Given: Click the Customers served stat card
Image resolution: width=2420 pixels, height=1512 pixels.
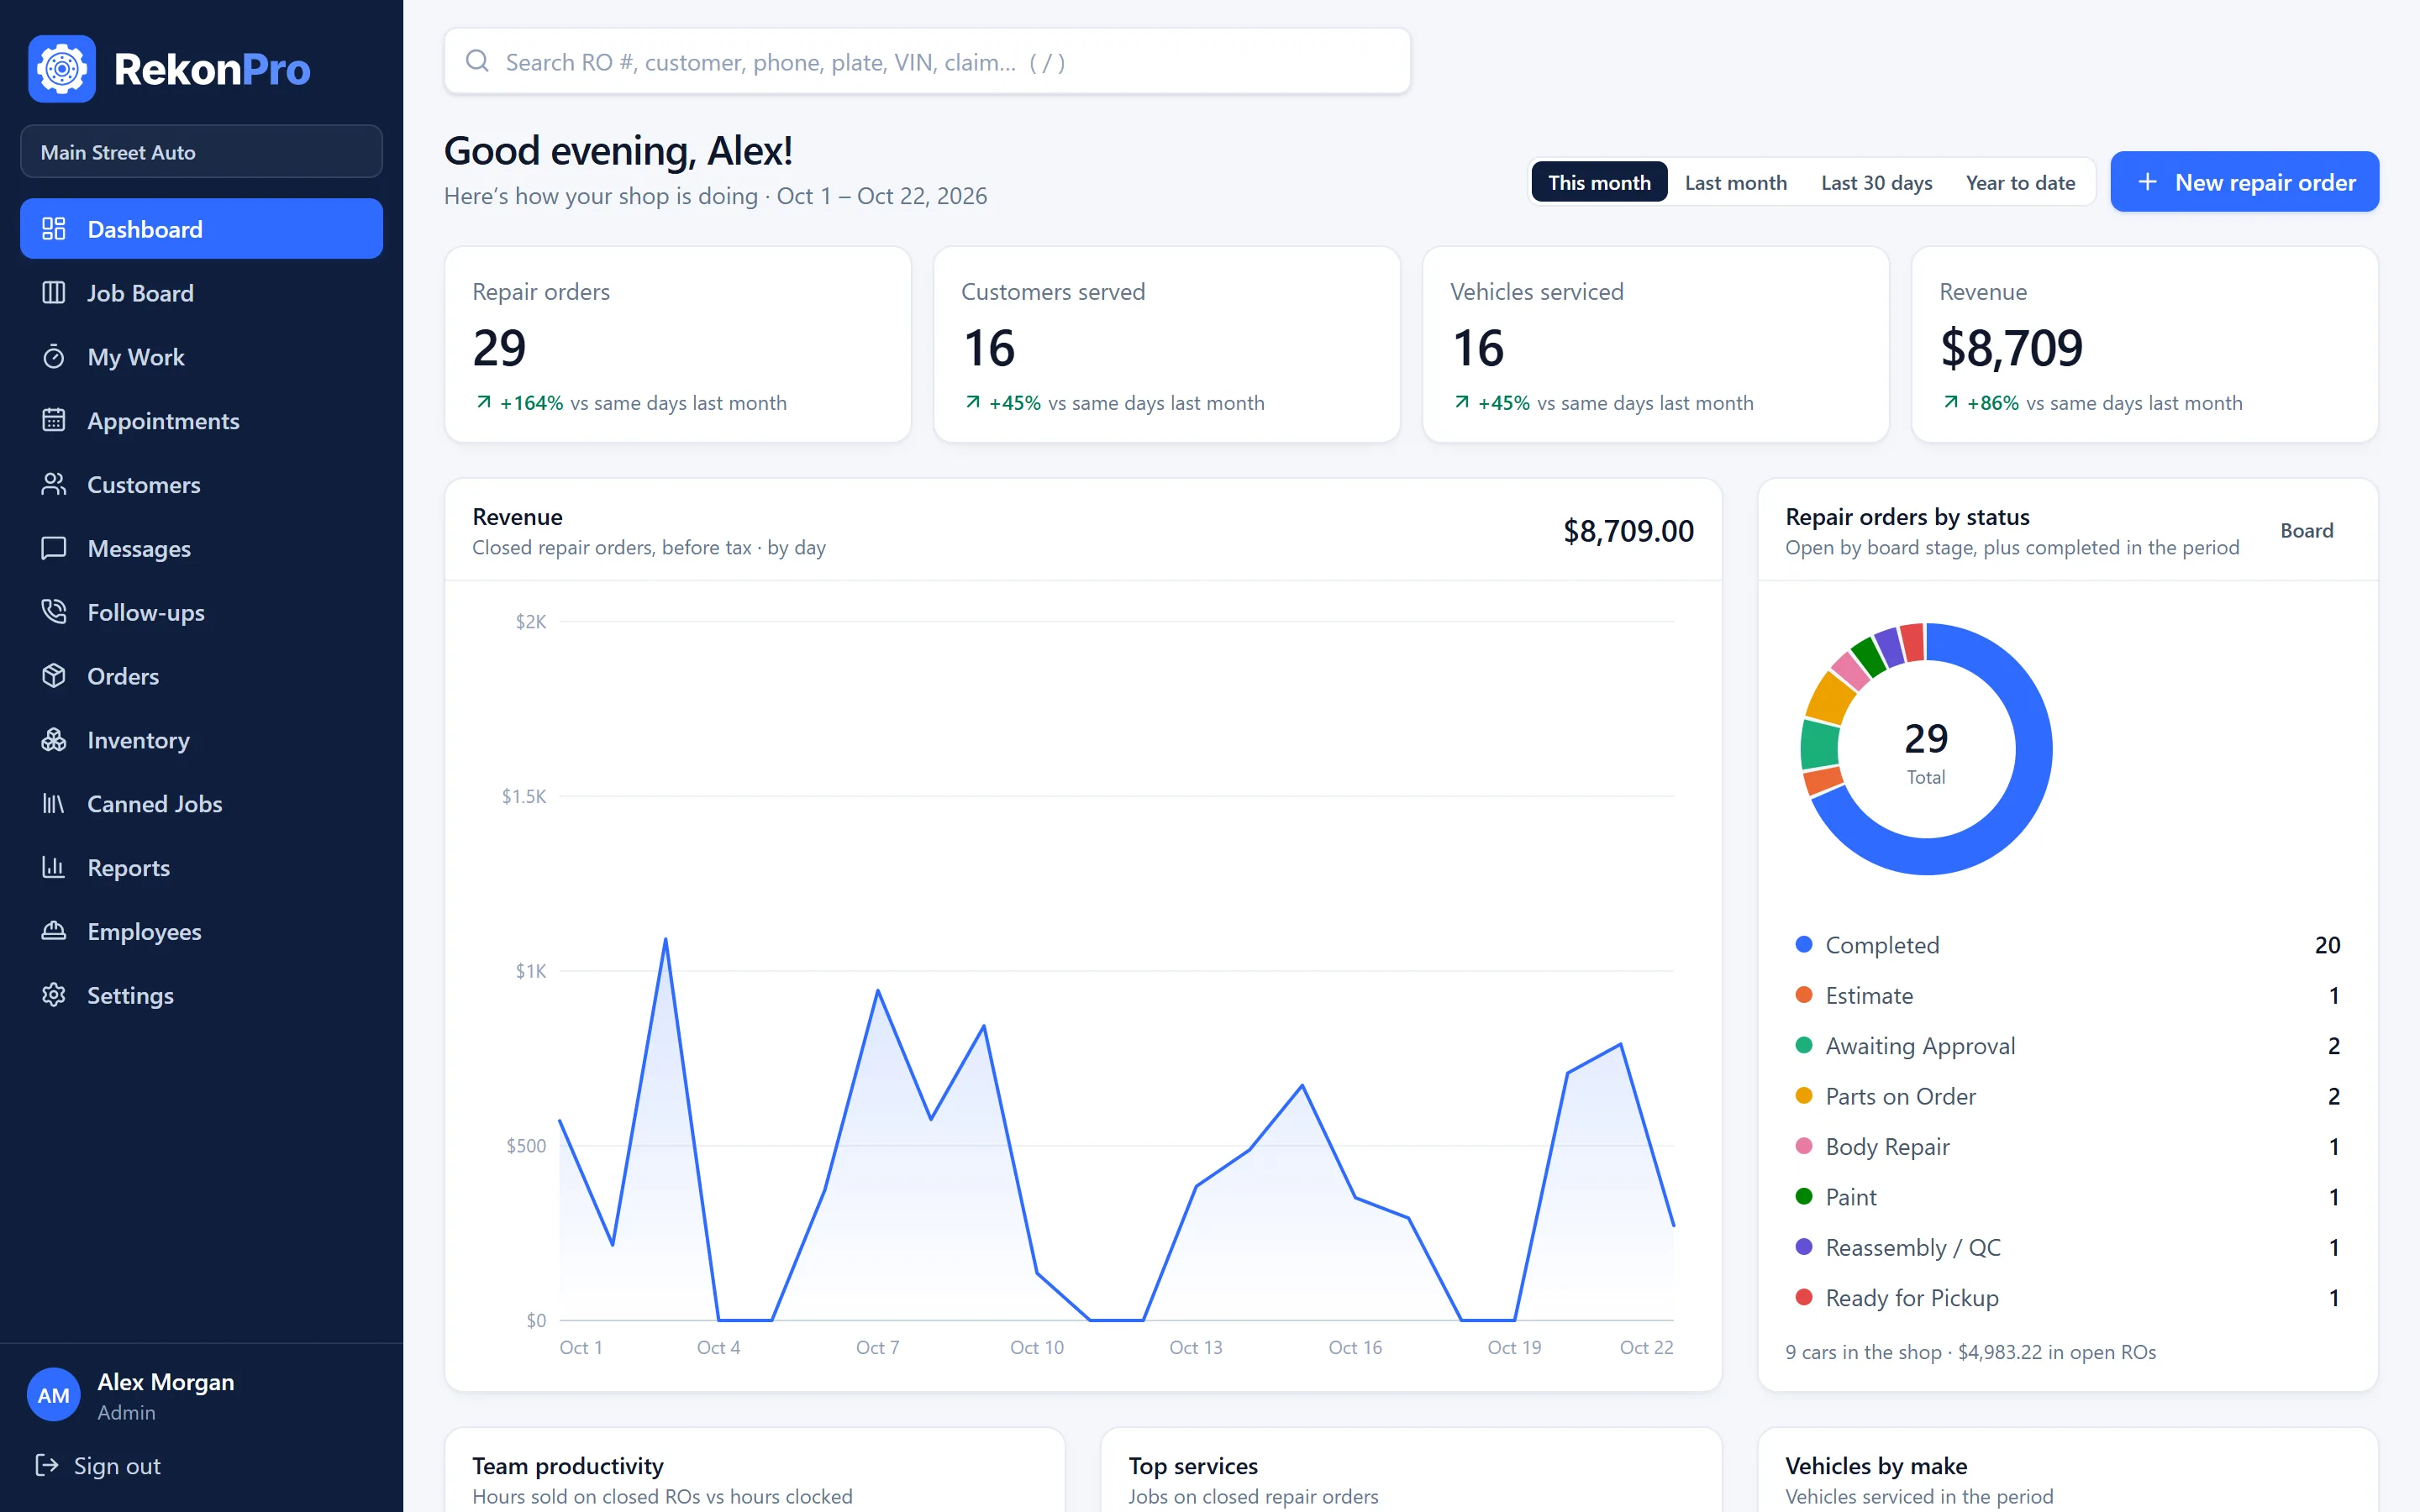Looking at the screenshot, I should 1166,345.
